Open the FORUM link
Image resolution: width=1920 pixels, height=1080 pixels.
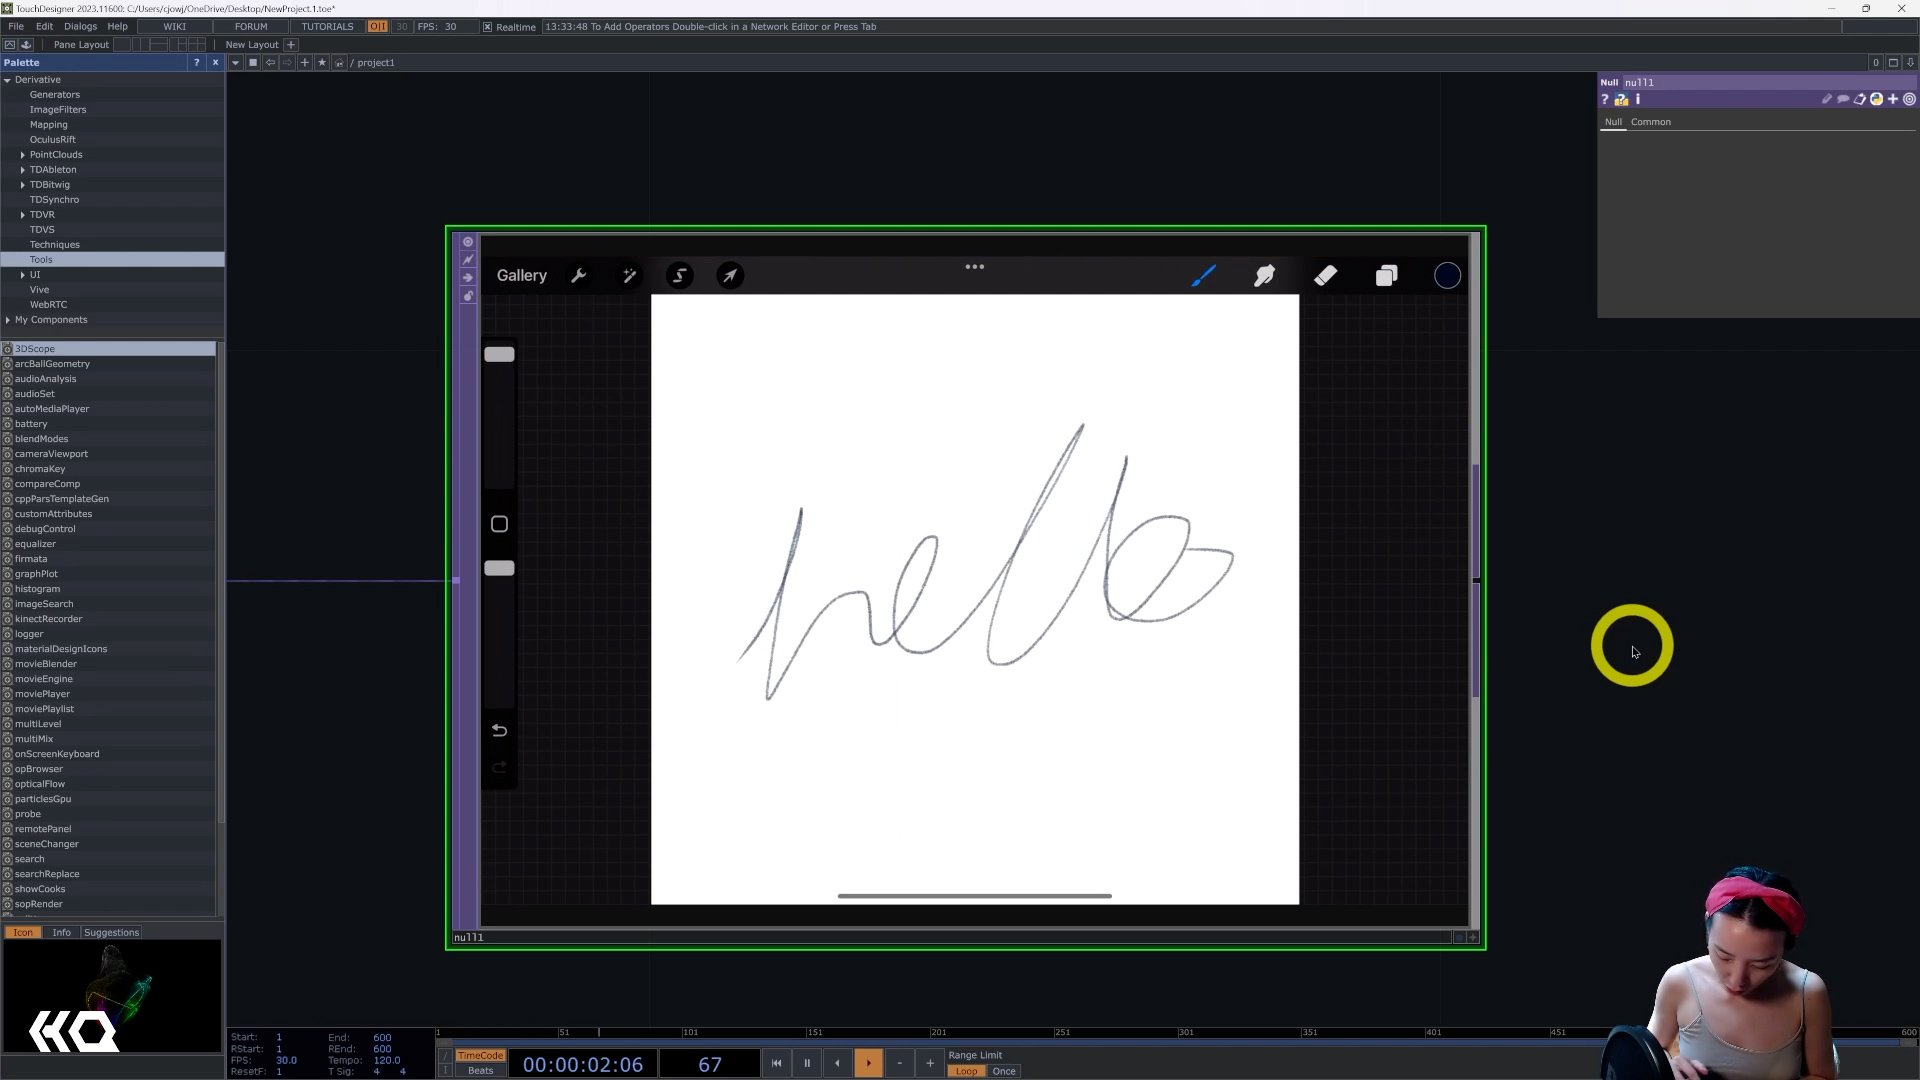tap(251, 27)
